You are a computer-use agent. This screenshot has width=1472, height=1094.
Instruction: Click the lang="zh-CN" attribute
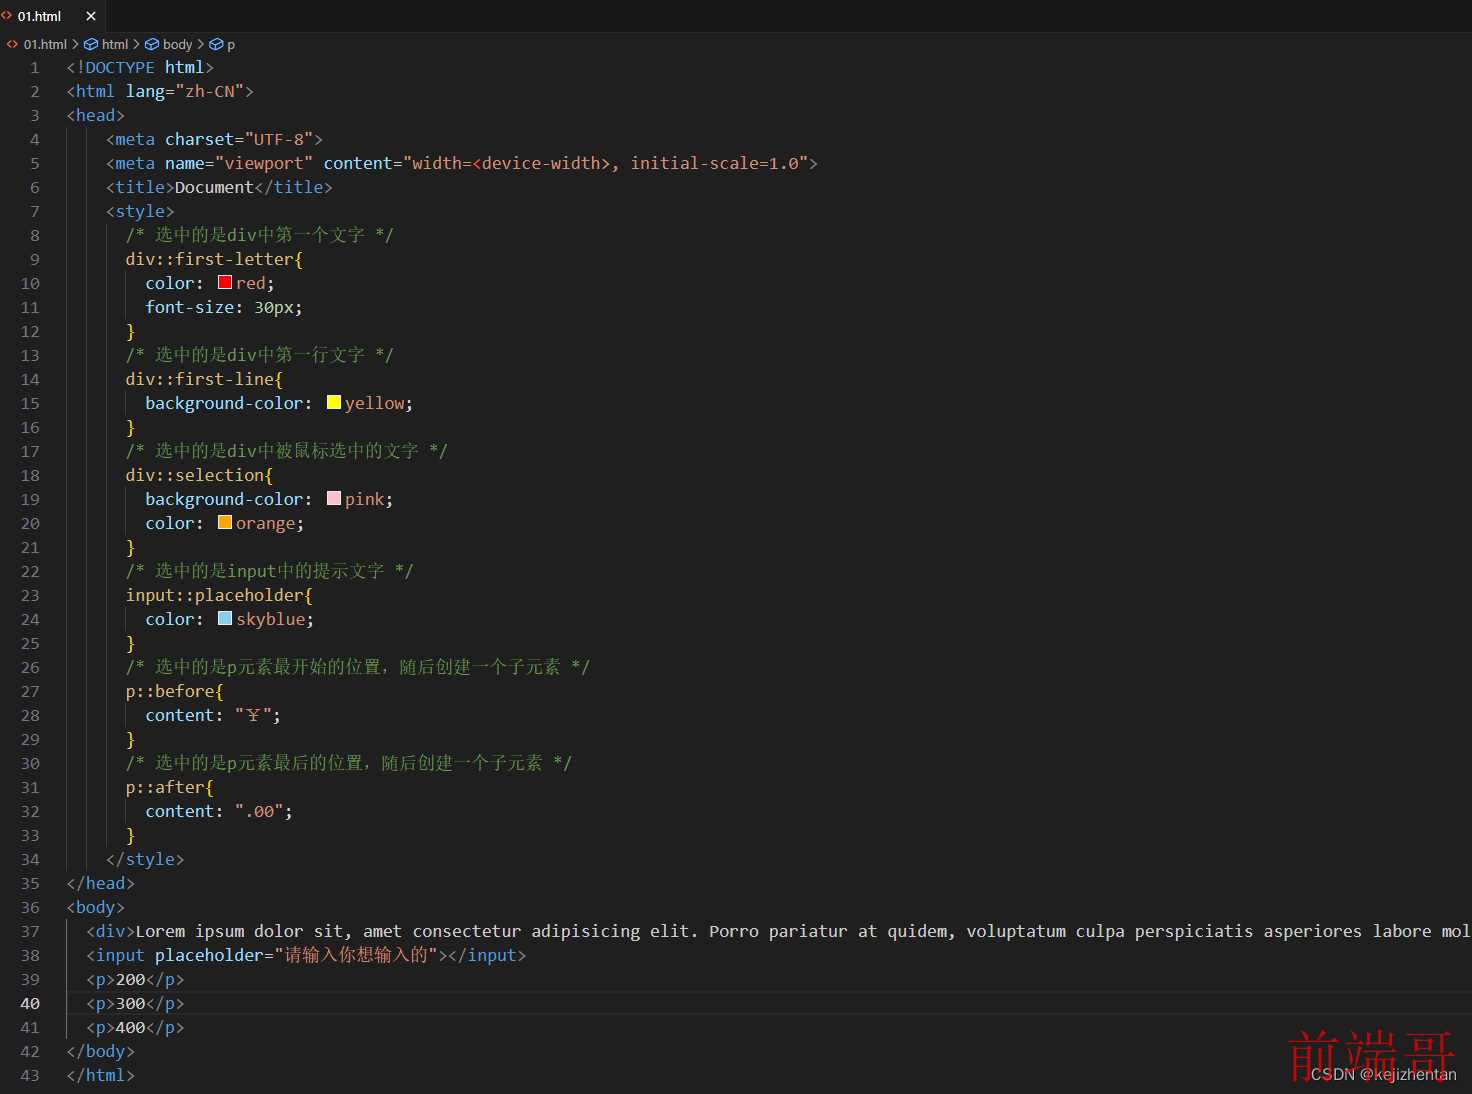pyautogui.click(x=185, y=92)
